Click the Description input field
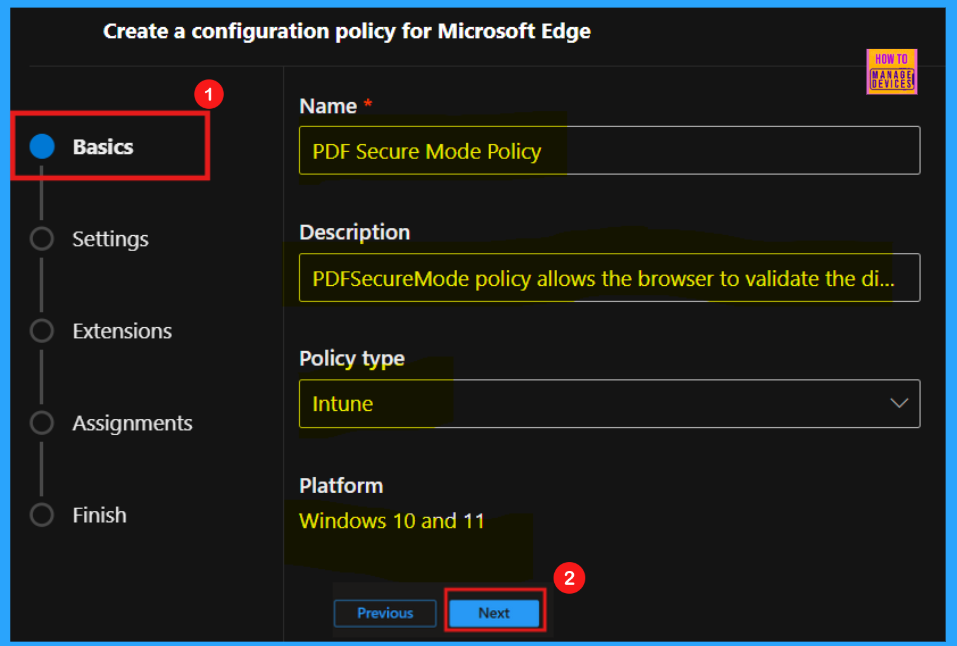The width and height of the screenshot is (957, 646). coord(609,278)
